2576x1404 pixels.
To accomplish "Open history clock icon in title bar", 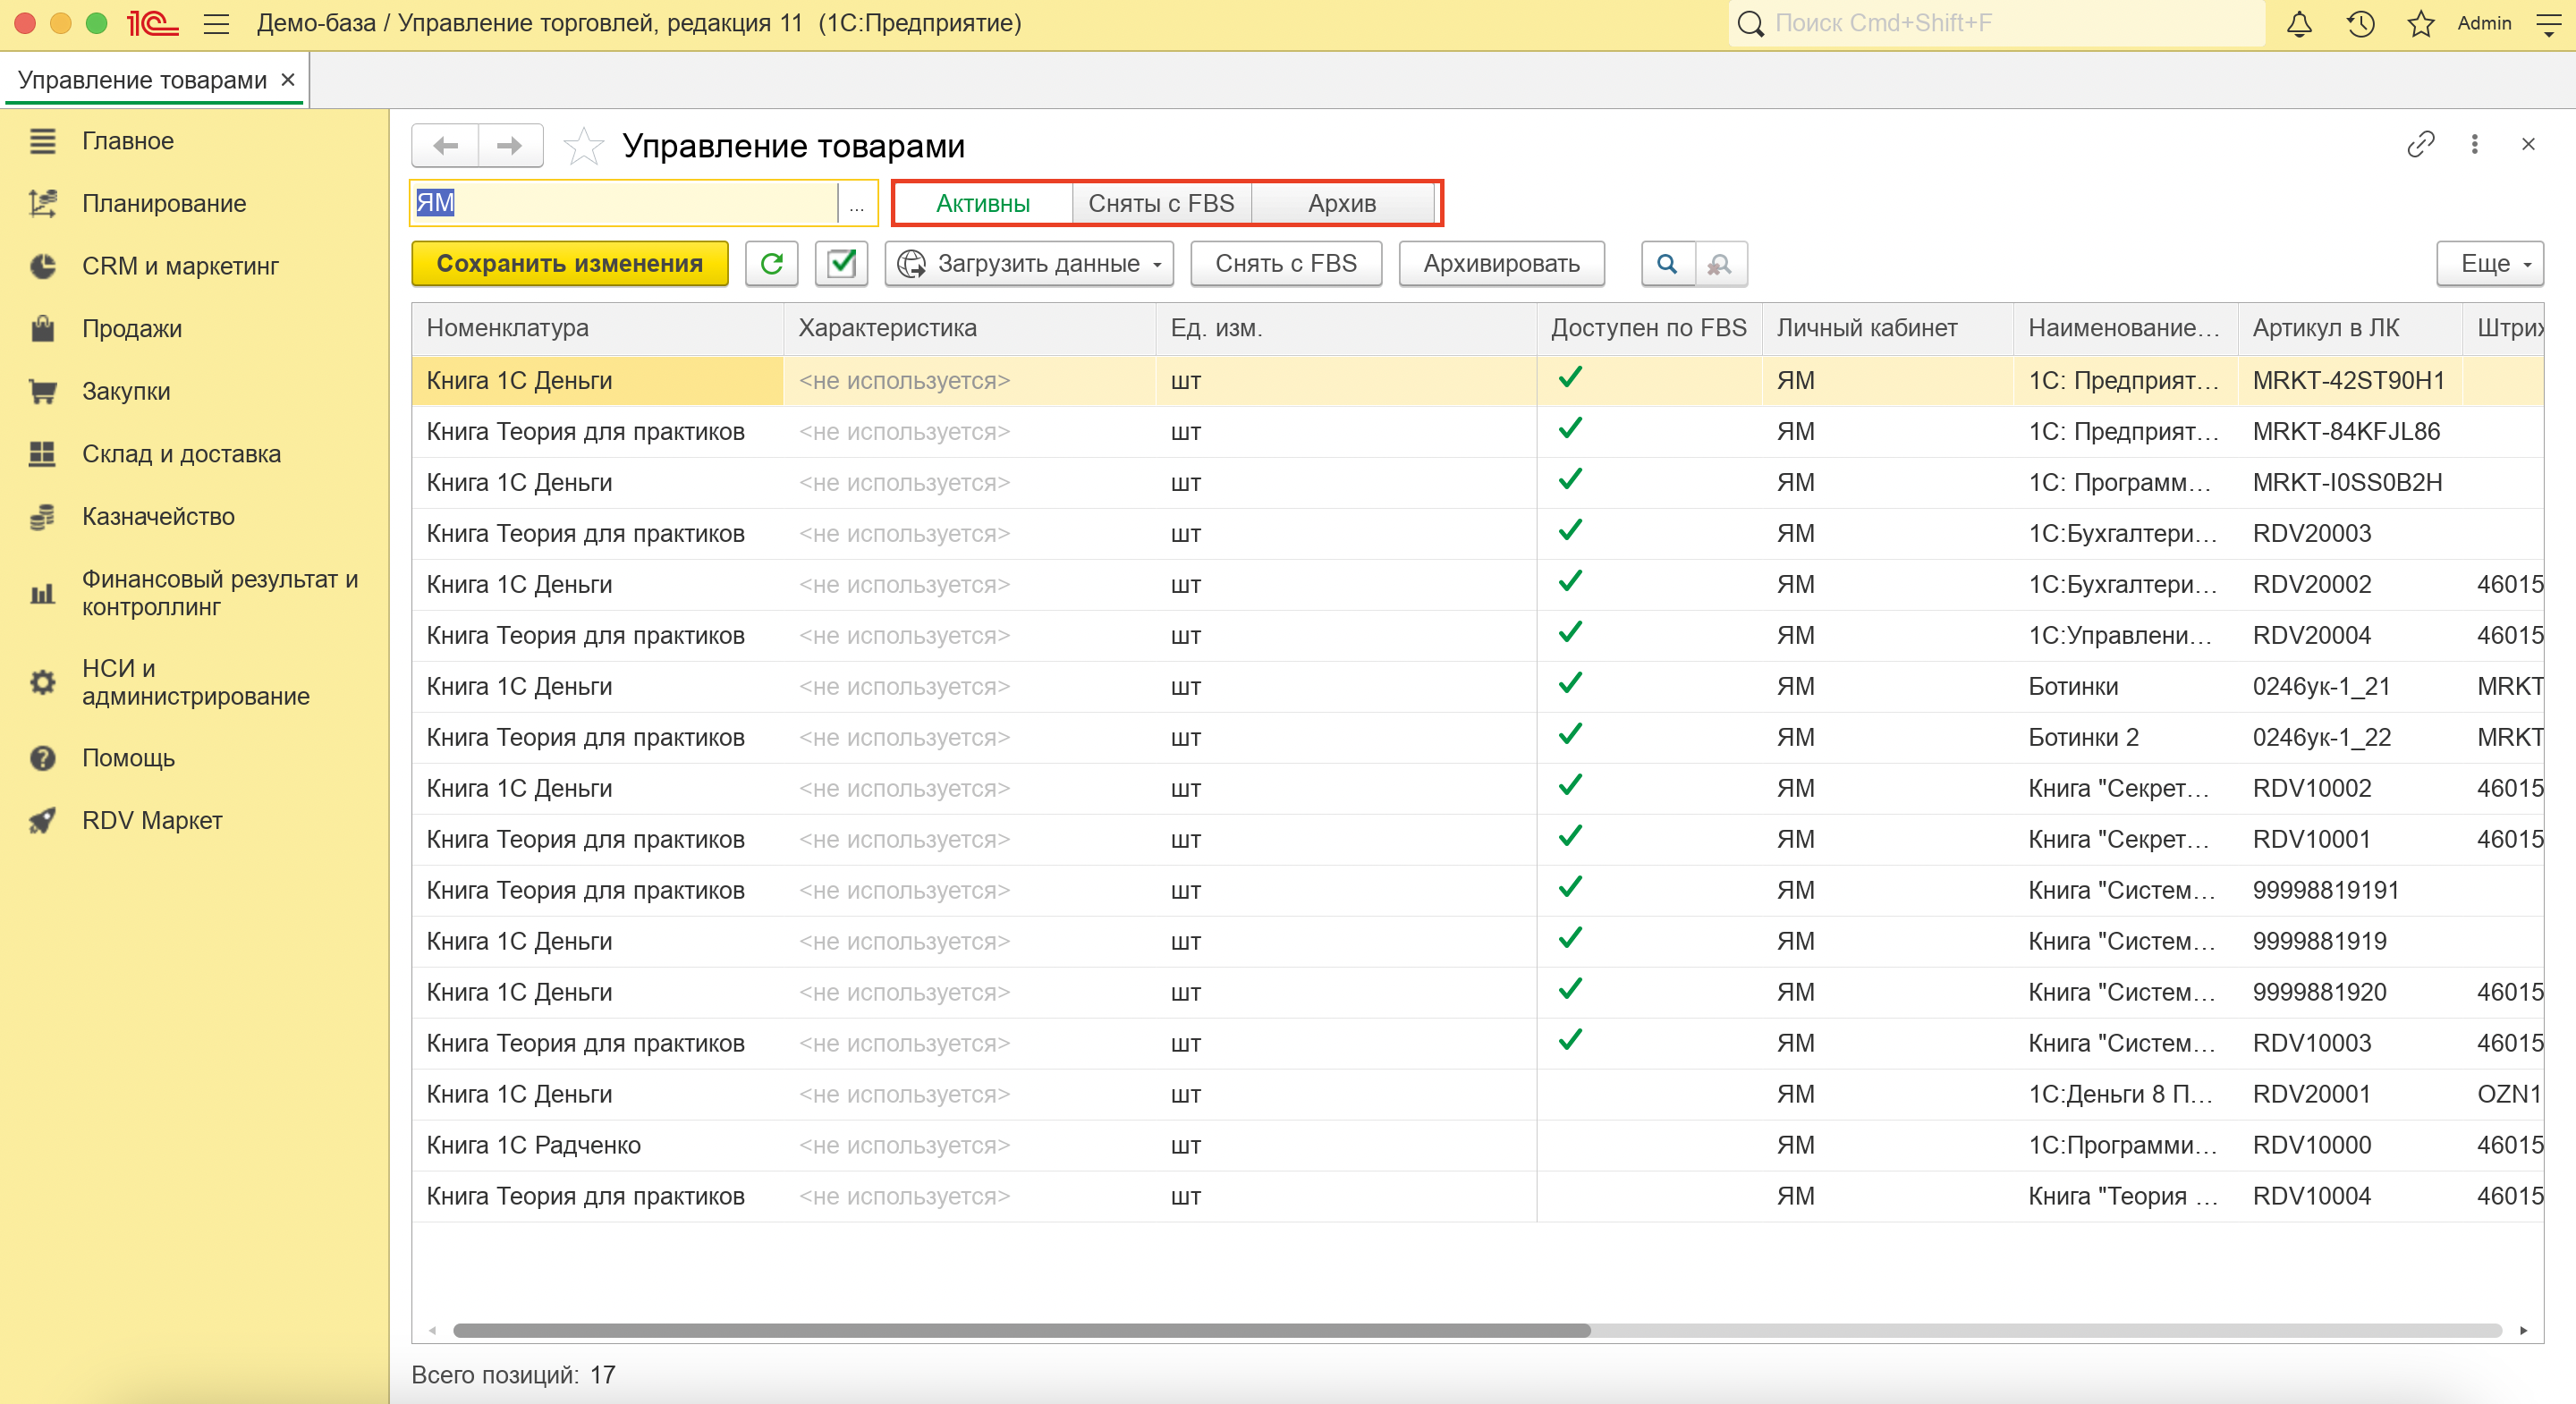I will tap(2360, 23).
